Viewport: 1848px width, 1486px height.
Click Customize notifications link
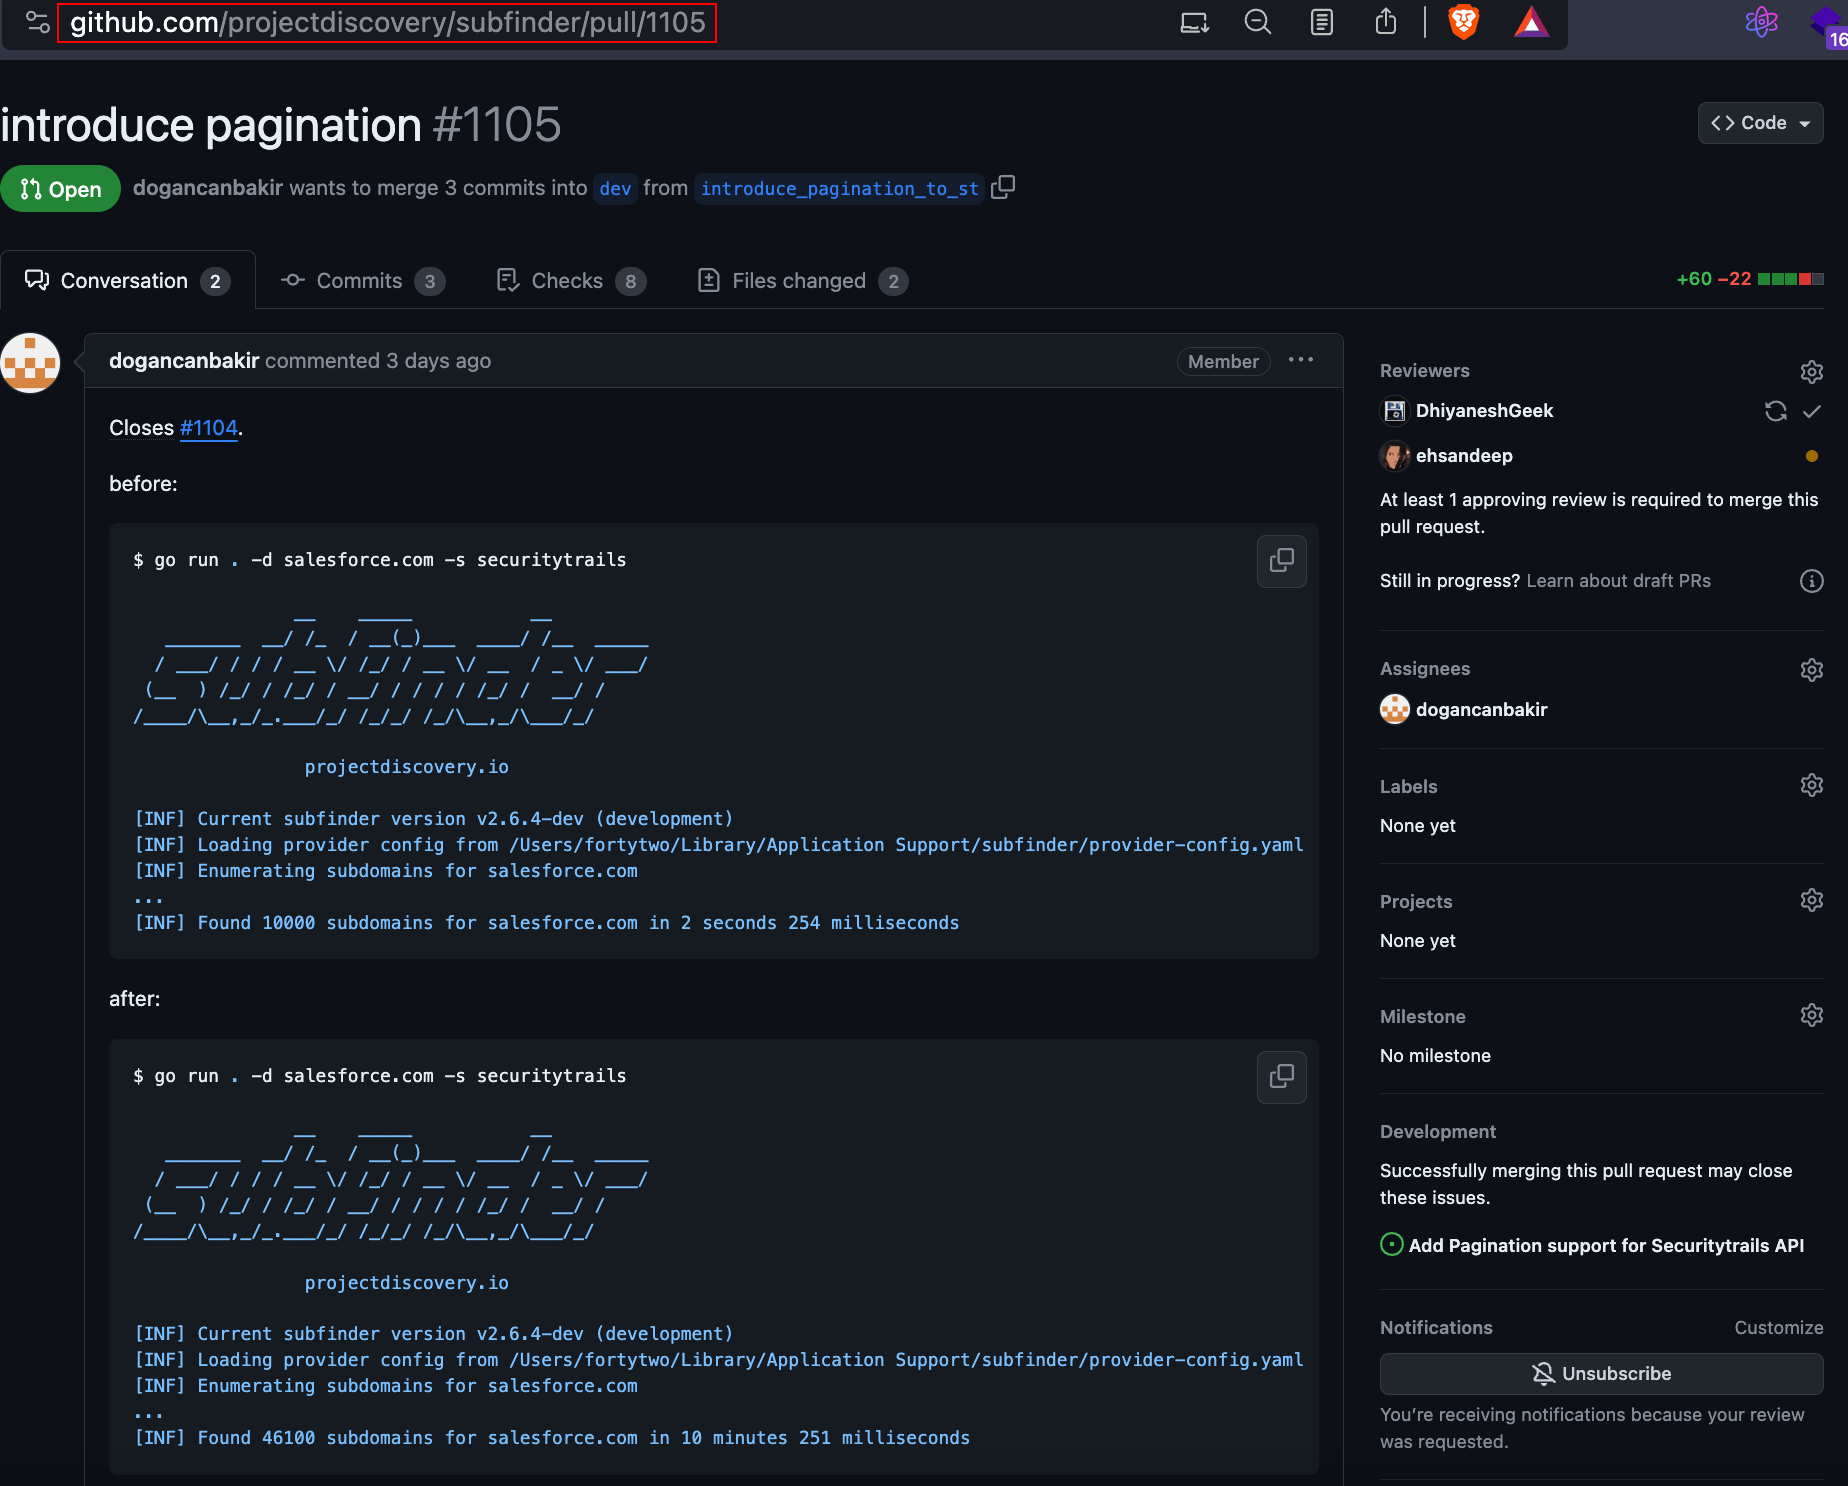click(1778, 1328)
